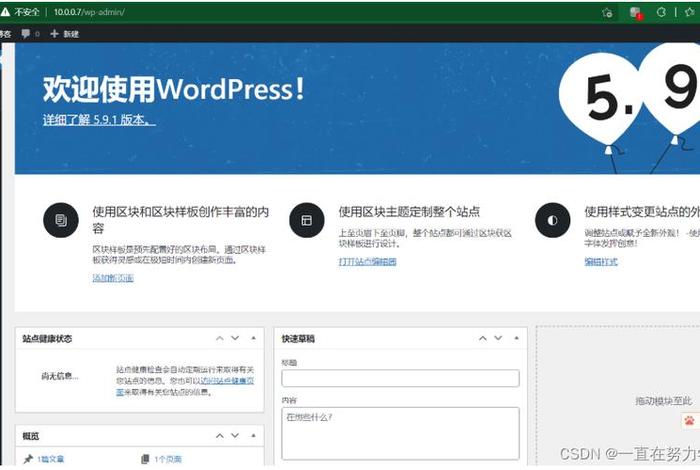Collapse the 快速草稿 panel toggle

(517, 338)
